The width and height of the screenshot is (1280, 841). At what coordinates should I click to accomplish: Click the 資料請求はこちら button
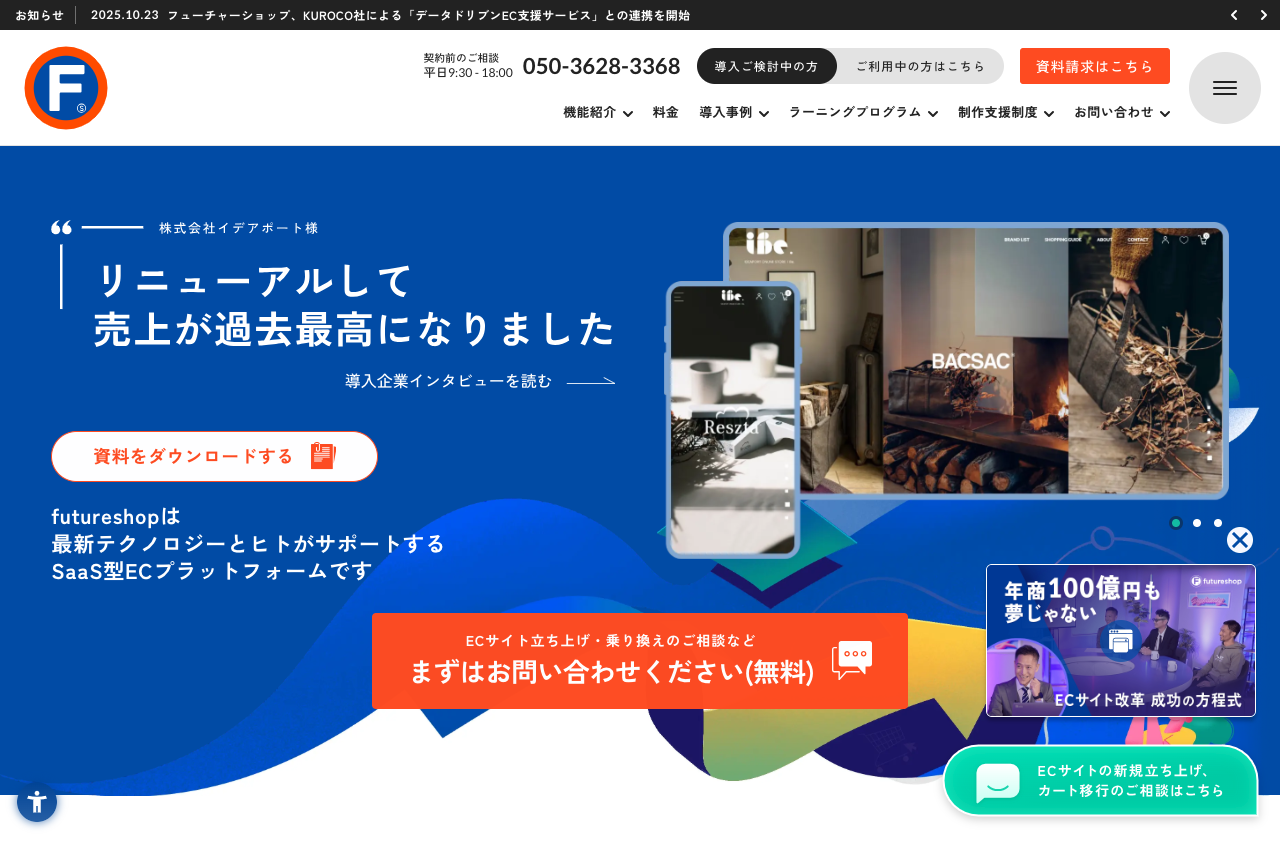[1094, 65]
